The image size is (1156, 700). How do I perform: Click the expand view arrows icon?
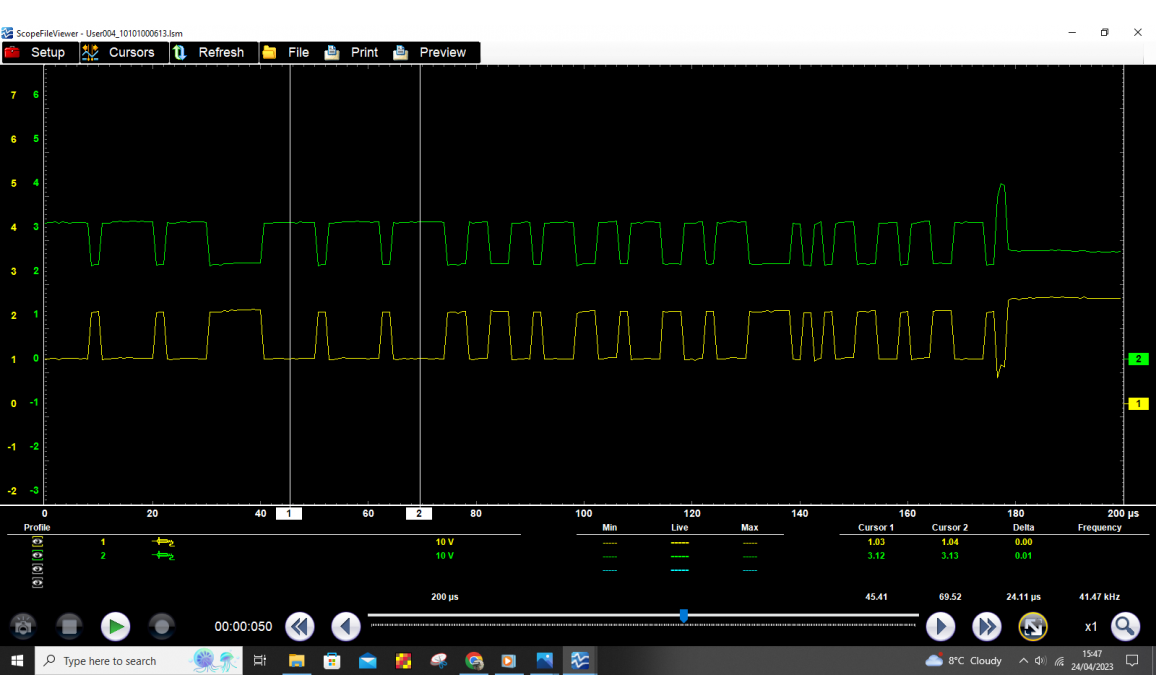[1032, 627]
